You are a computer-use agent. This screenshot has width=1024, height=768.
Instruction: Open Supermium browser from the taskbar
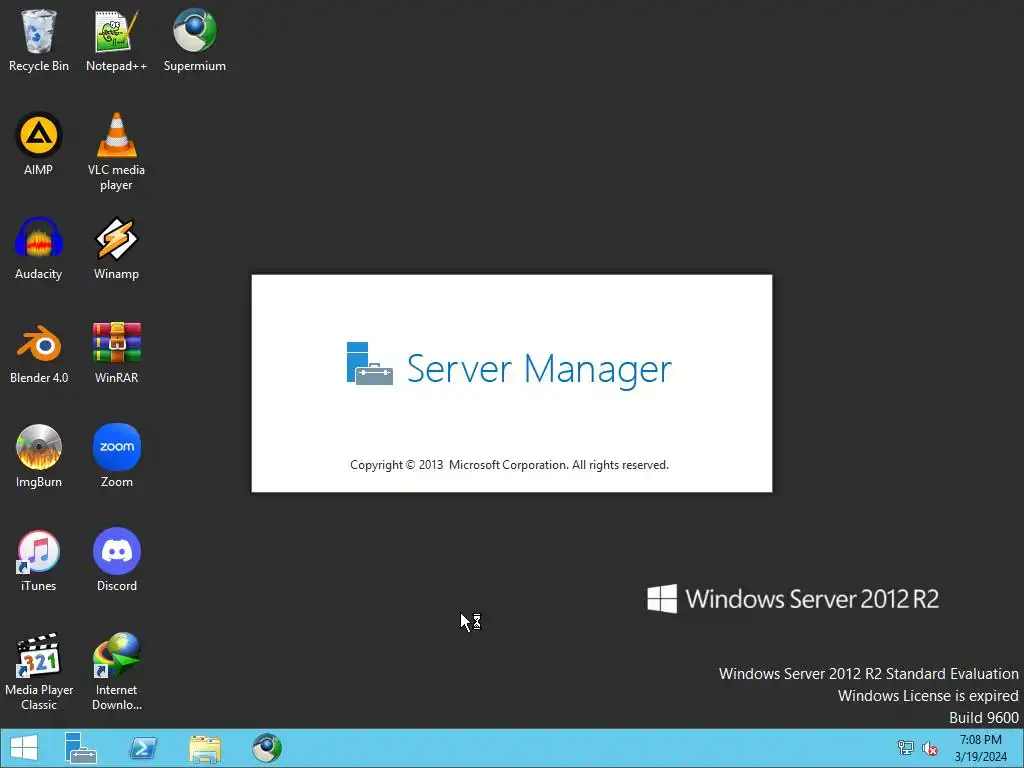point(267,748)
